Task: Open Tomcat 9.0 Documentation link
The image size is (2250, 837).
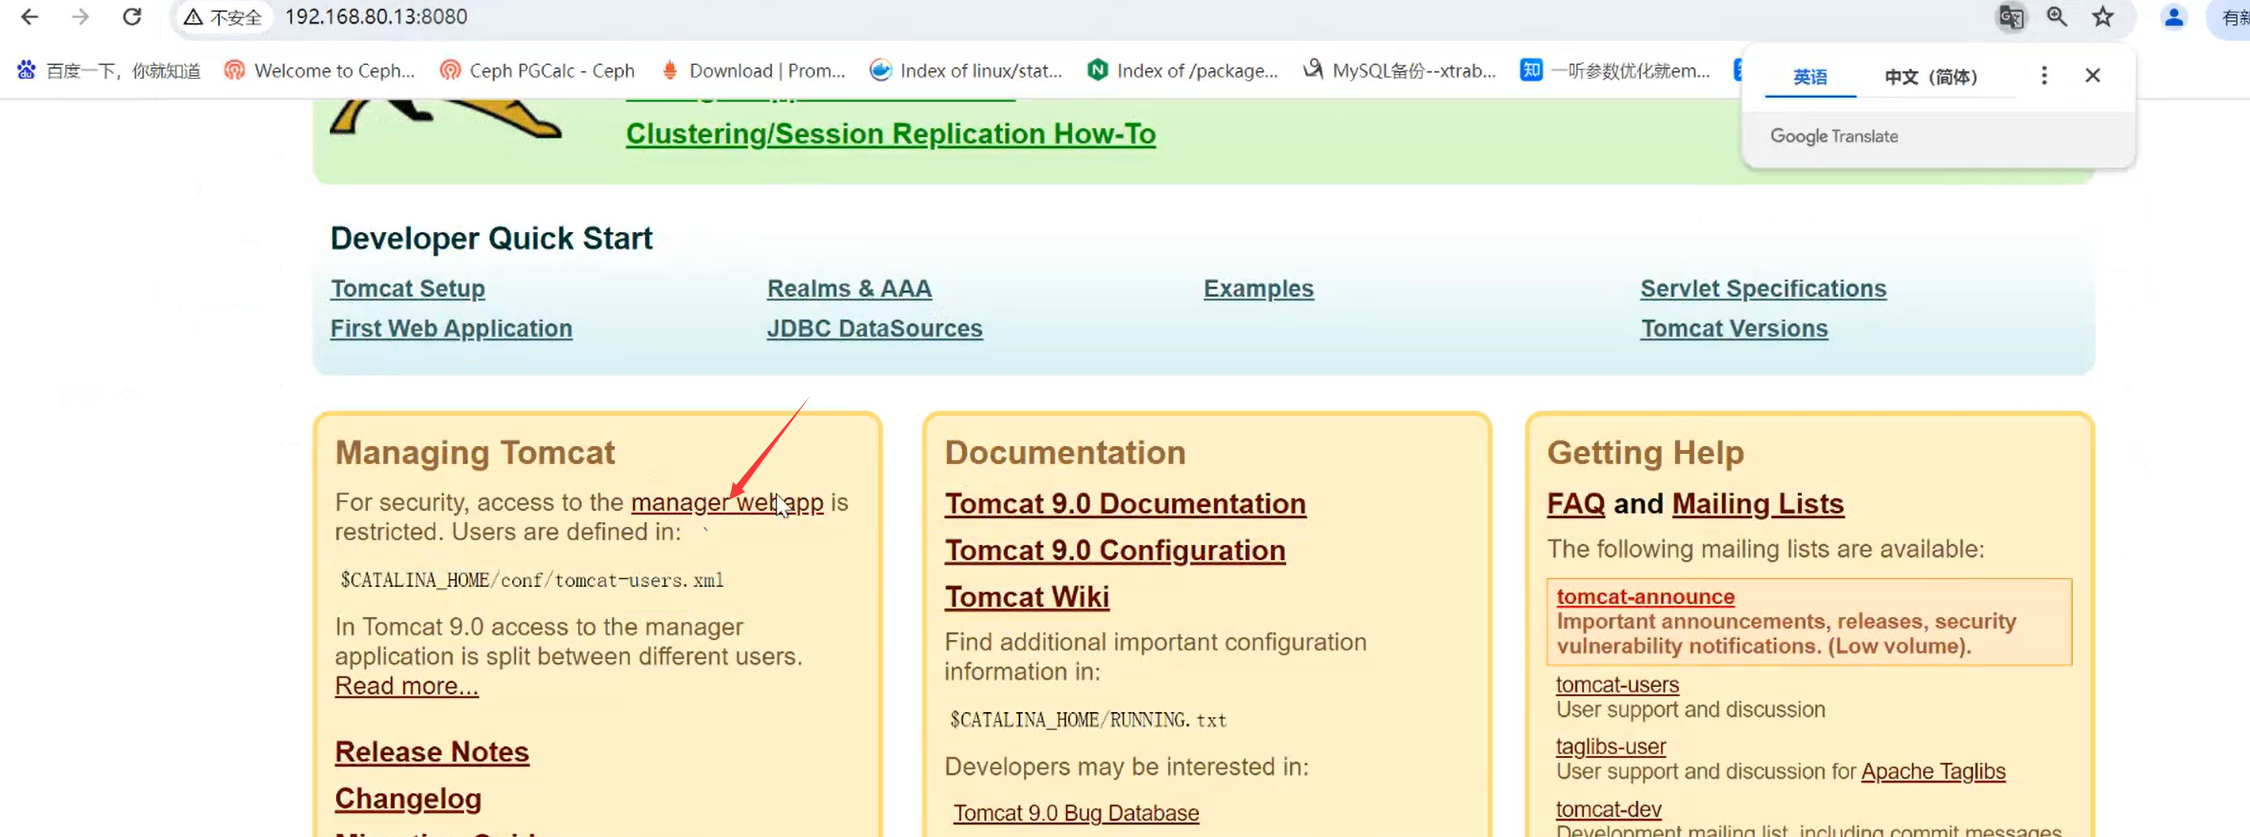Action: pos(1125,504)
